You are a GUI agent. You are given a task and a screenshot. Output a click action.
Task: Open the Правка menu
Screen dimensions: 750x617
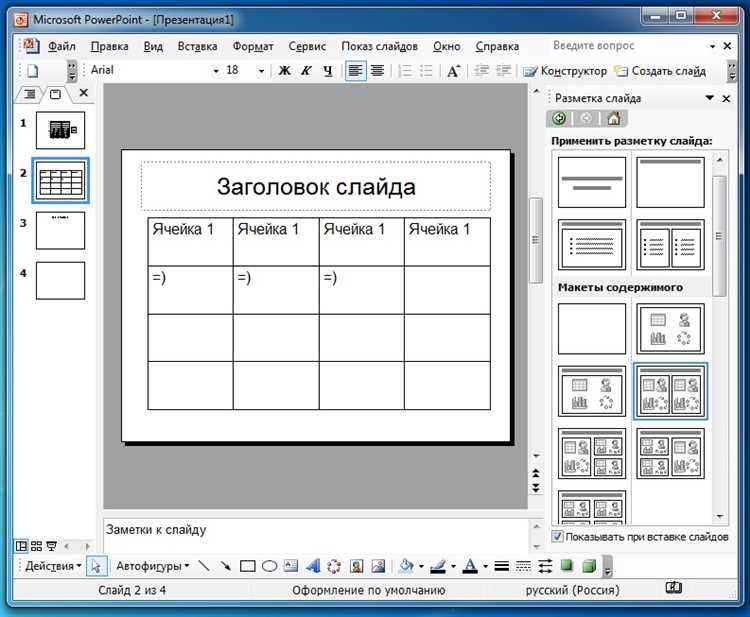[110, 46]
